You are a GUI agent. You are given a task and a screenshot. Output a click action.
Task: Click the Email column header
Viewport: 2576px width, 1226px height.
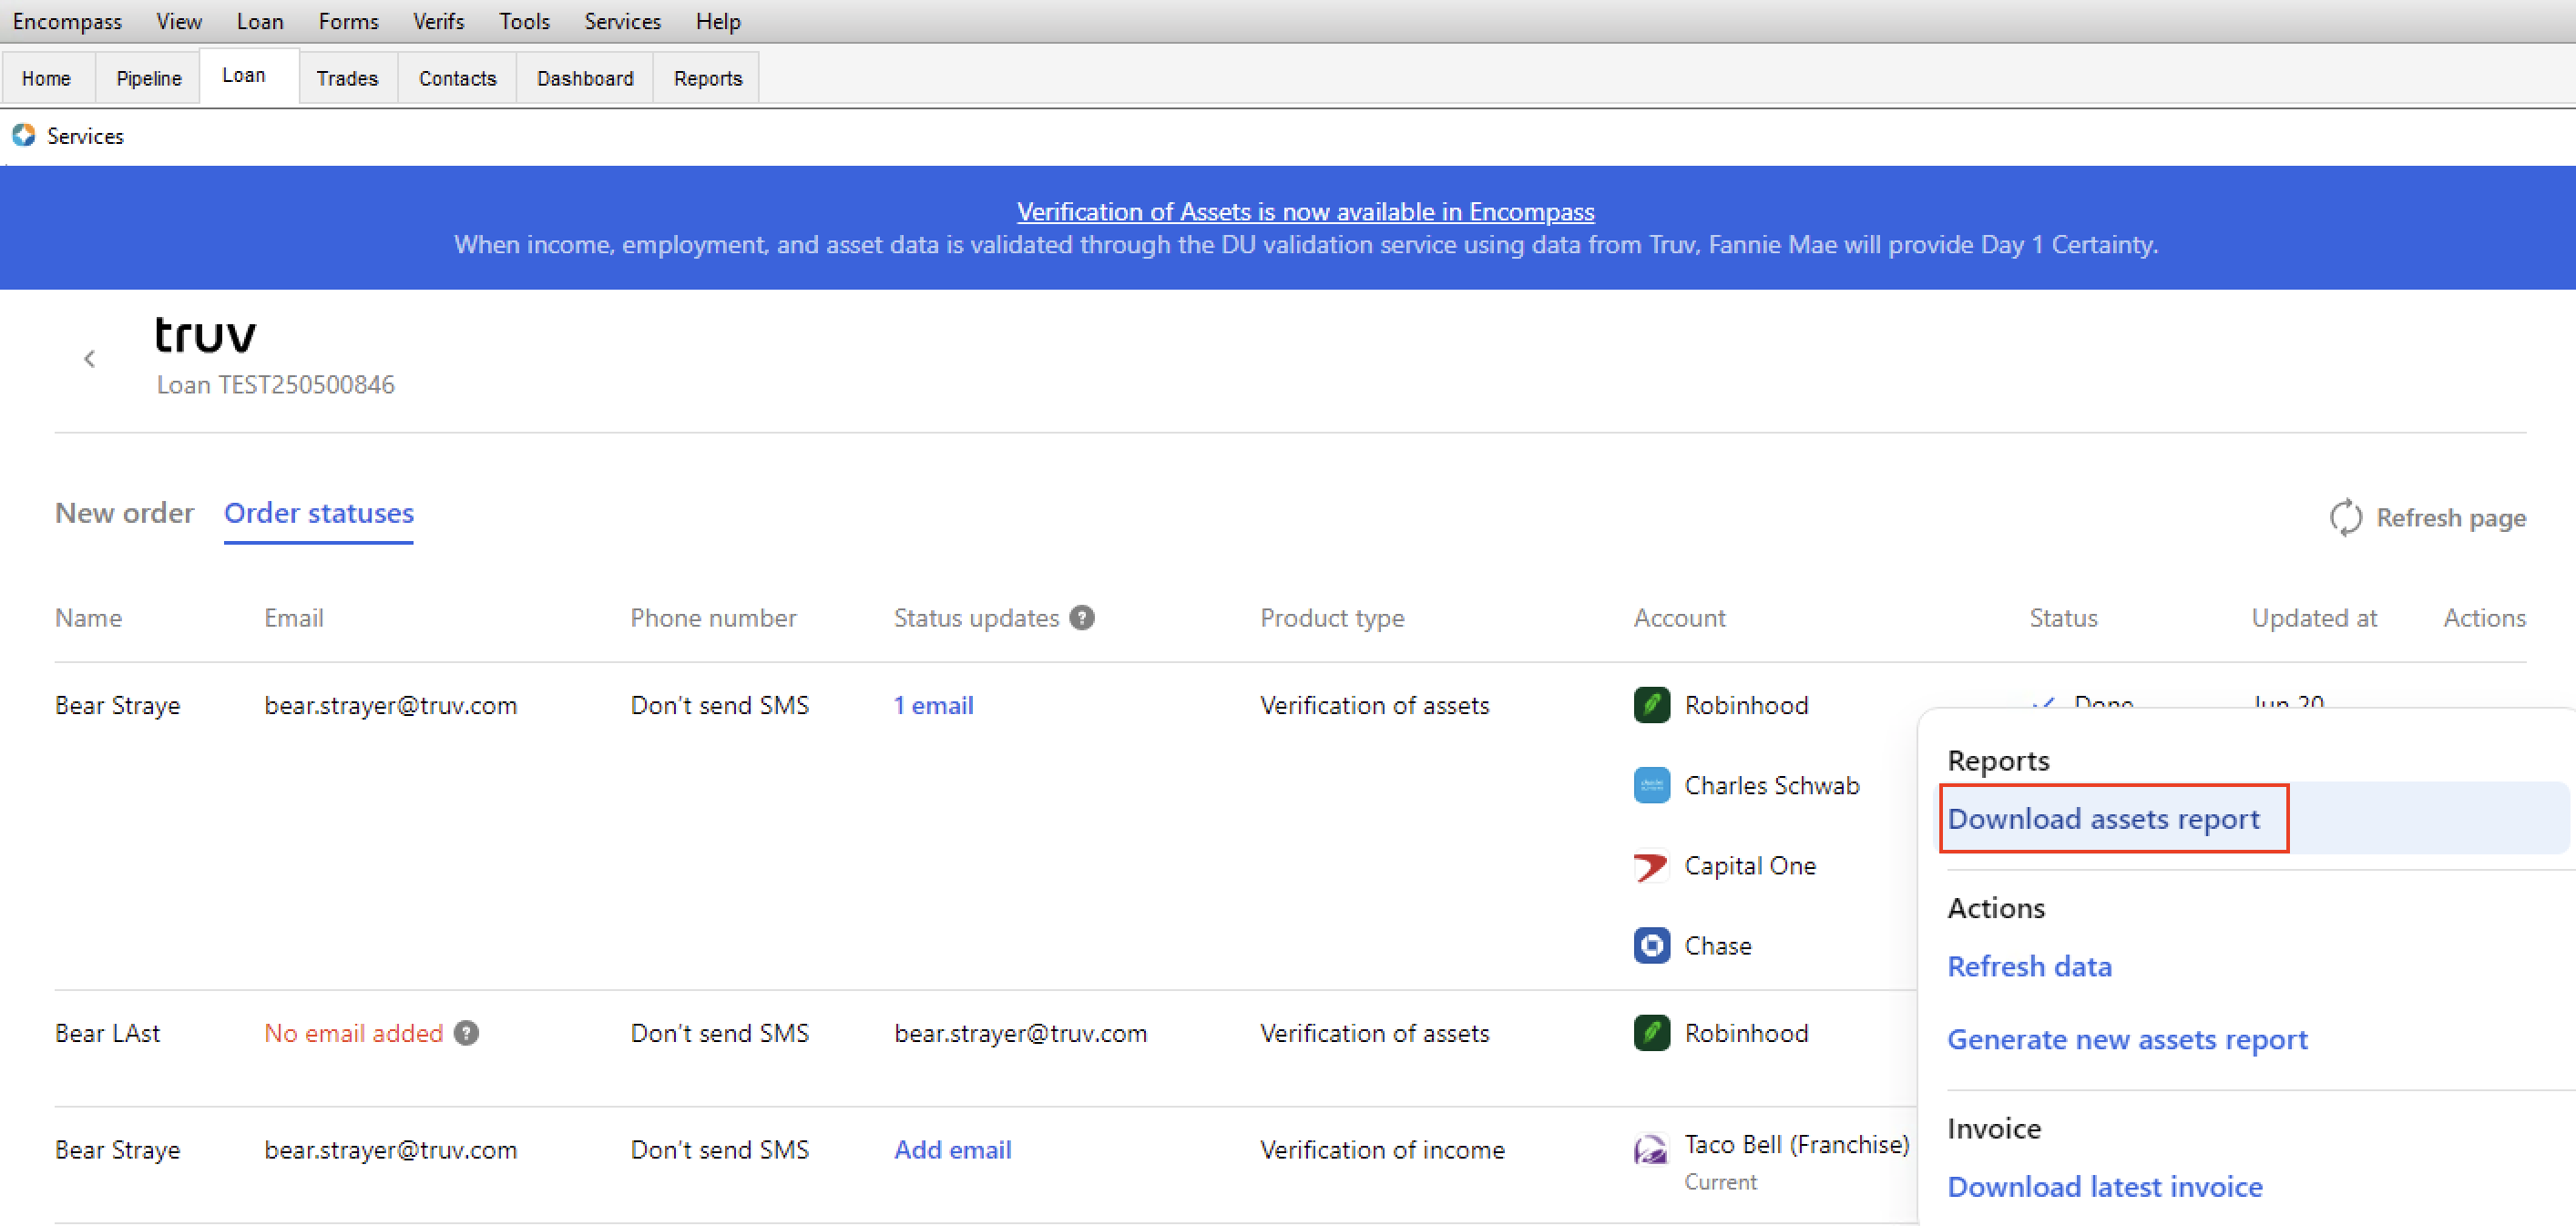point(294,618)
